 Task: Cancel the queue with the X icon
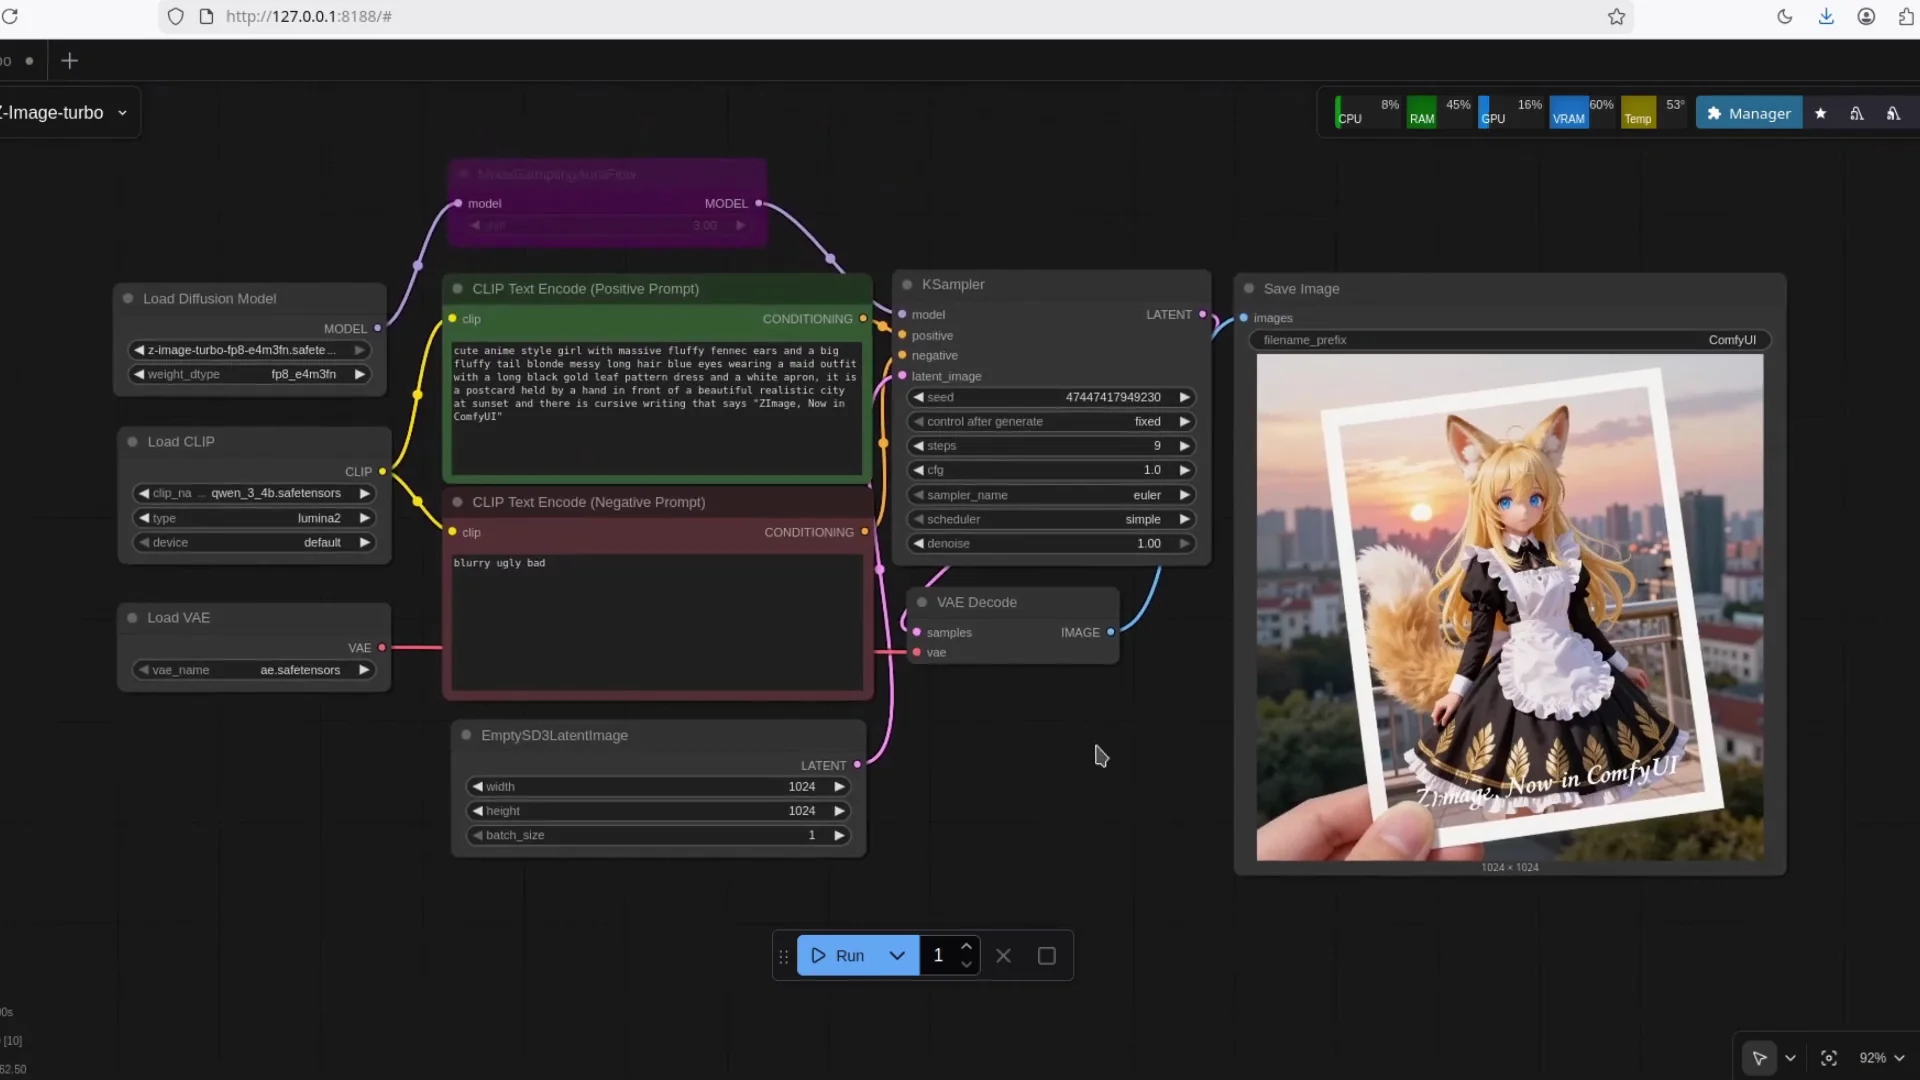[1003, 955]
